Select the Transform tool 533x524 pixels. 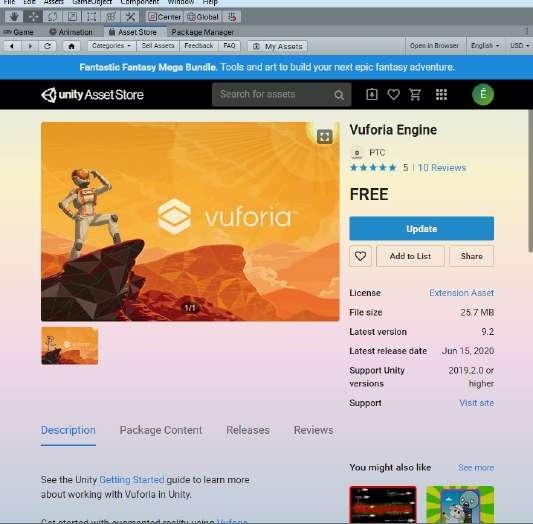point(111,17)
